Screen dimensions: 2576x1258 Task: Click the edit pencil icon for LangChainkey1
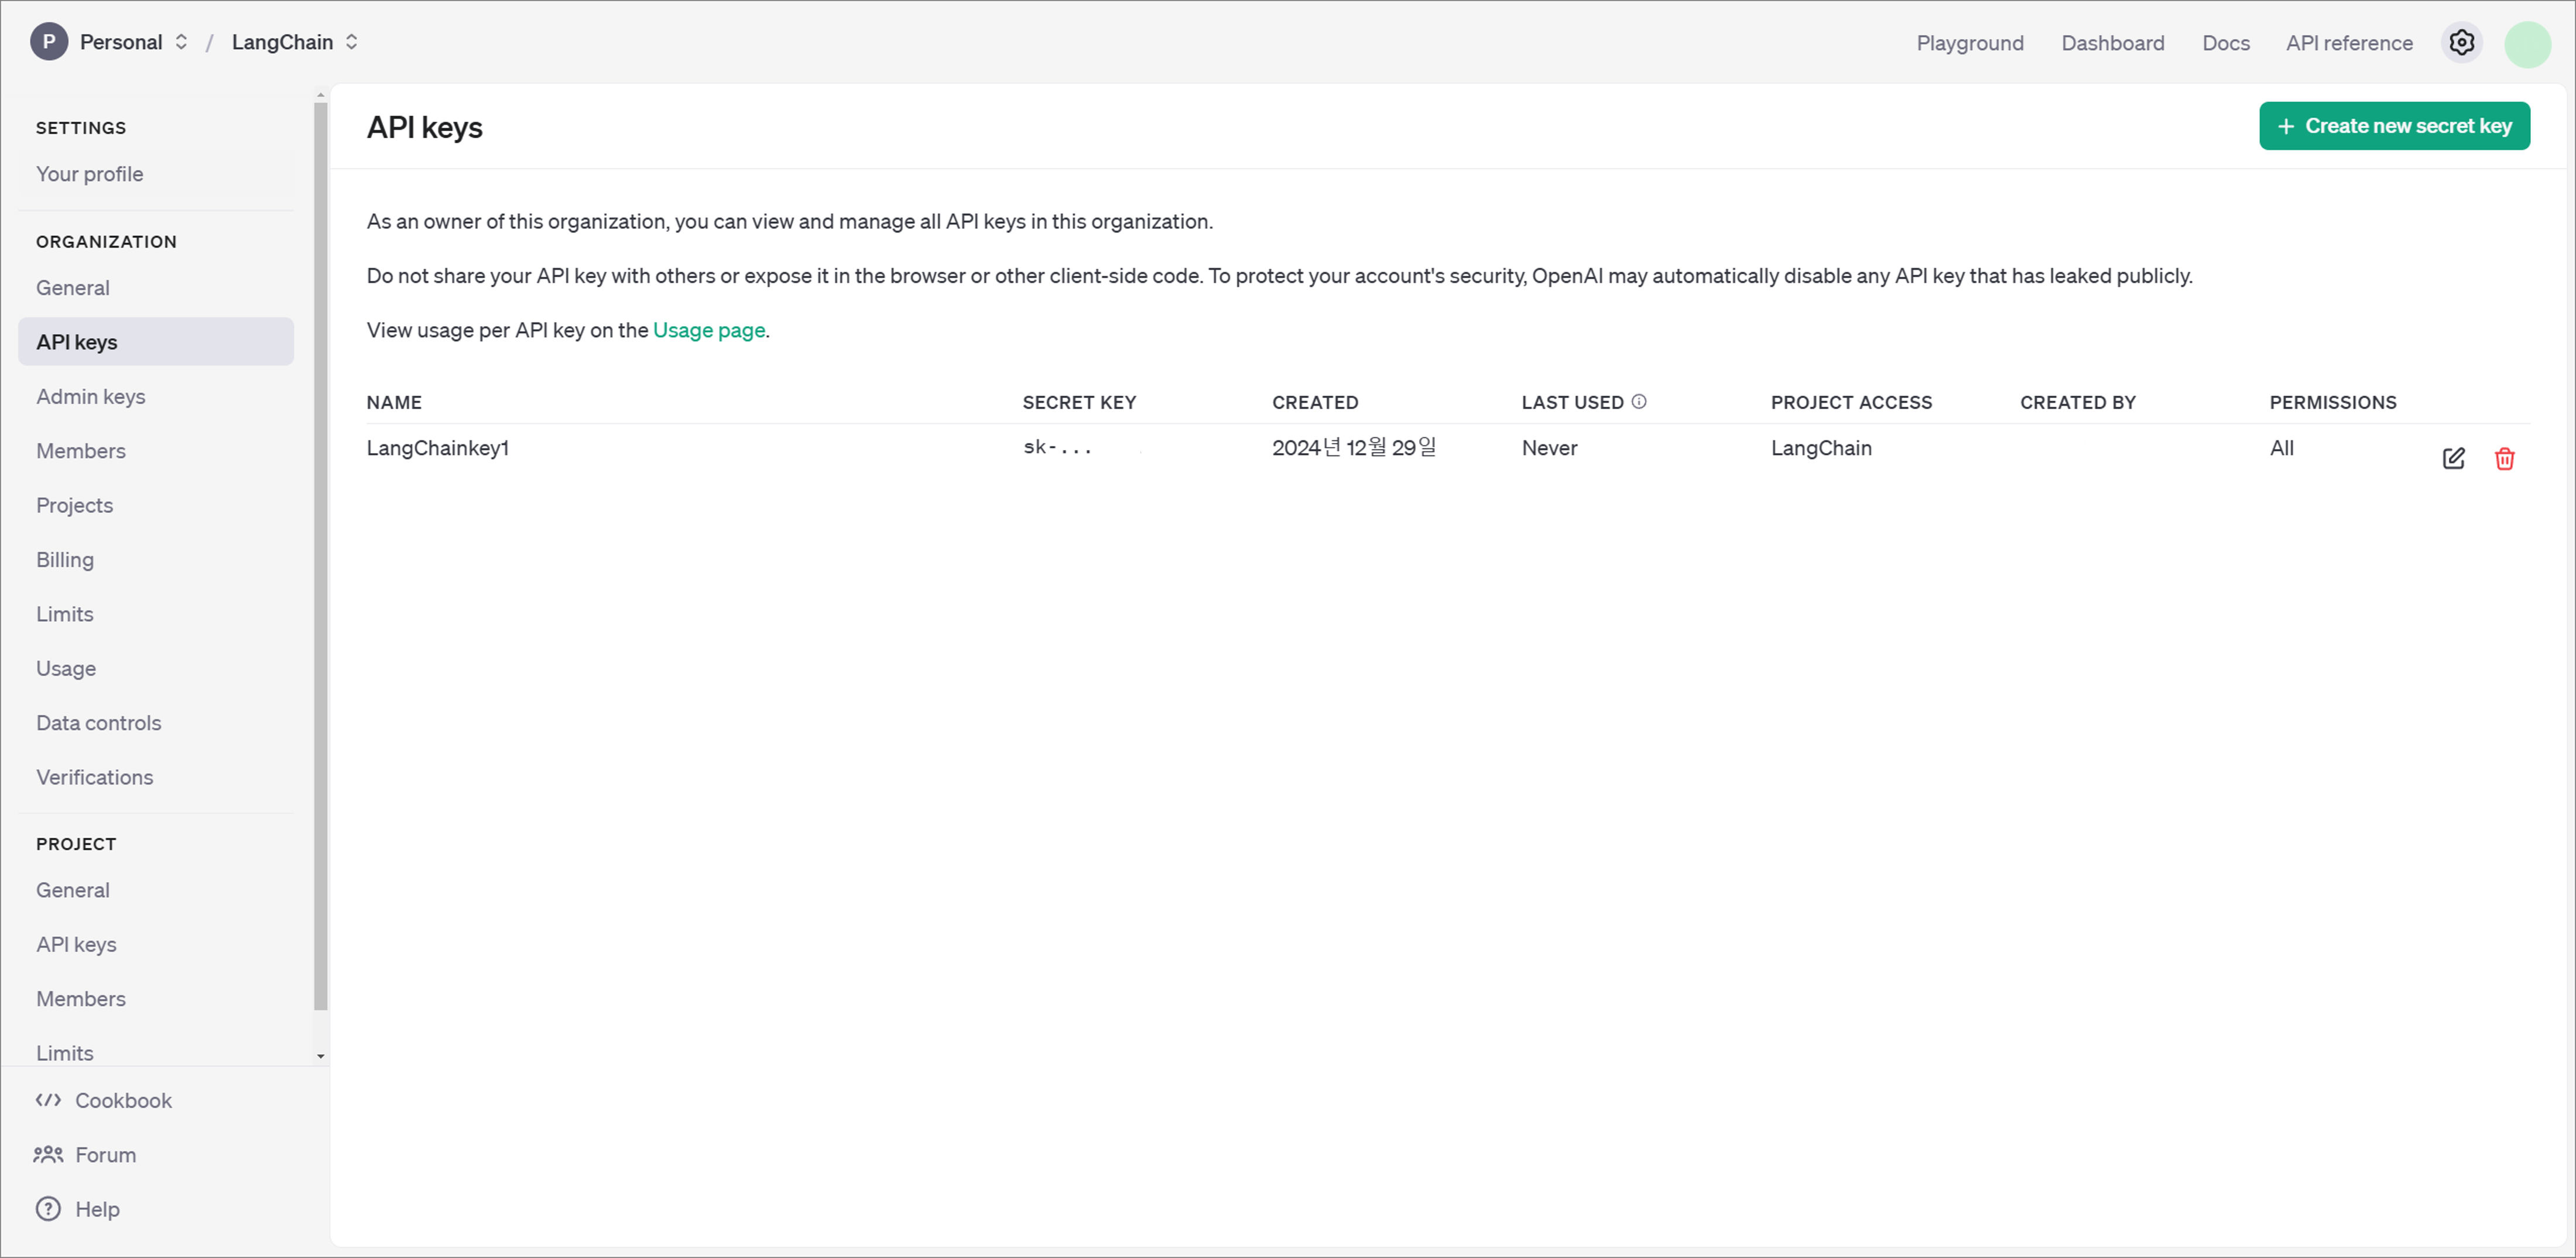point(2453,458)
